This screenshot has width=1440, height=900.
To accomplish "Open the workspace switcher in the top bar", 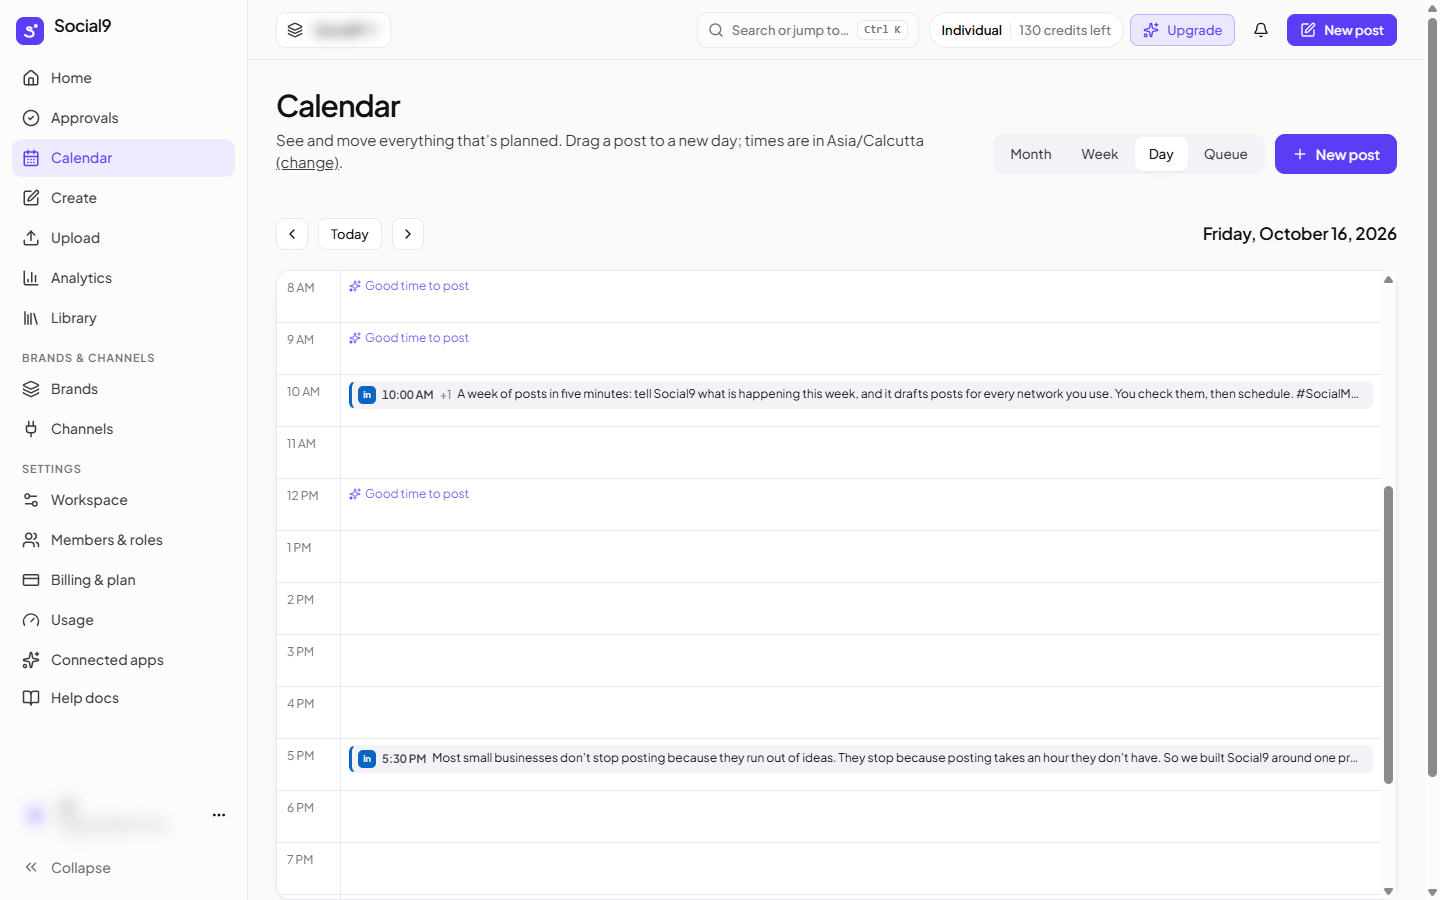I will [333, 30].
